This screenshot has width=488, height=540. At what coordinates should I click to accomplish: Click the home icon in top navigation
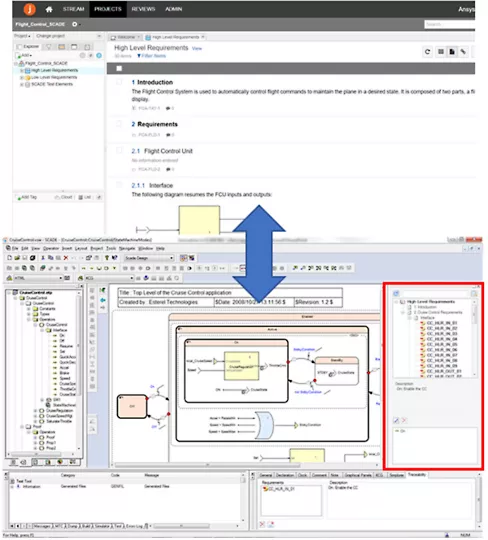49,9
